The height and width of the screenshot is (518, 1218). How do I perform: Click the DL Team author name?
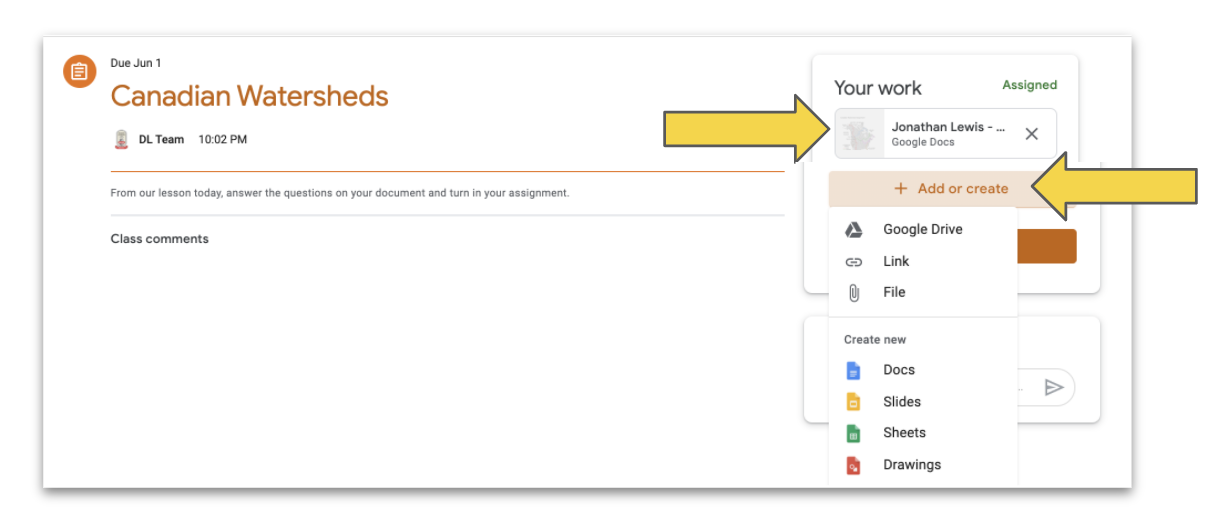pyautogui.click(x=161, y=140)
